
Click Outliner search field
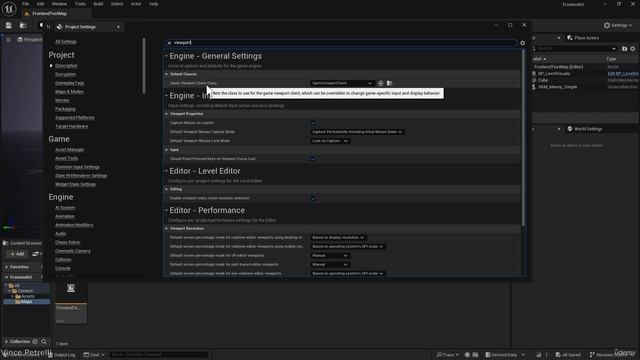click(576, 49)
